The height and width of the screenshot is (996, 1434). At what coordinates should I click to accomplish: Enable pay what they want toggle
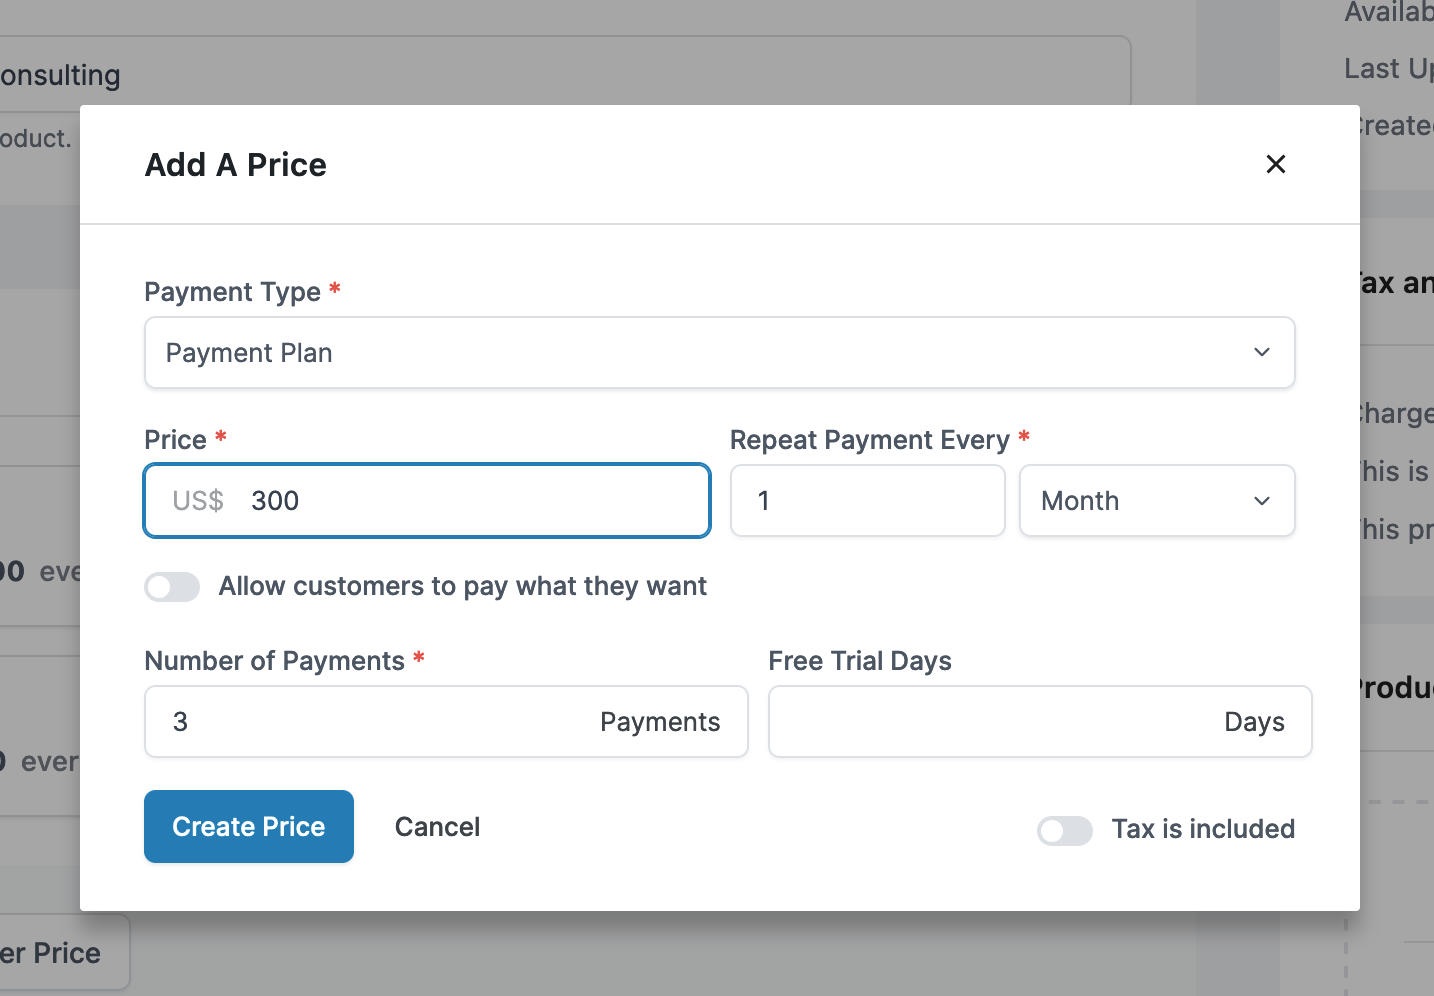pyautogui.click(x=172, y=587)
